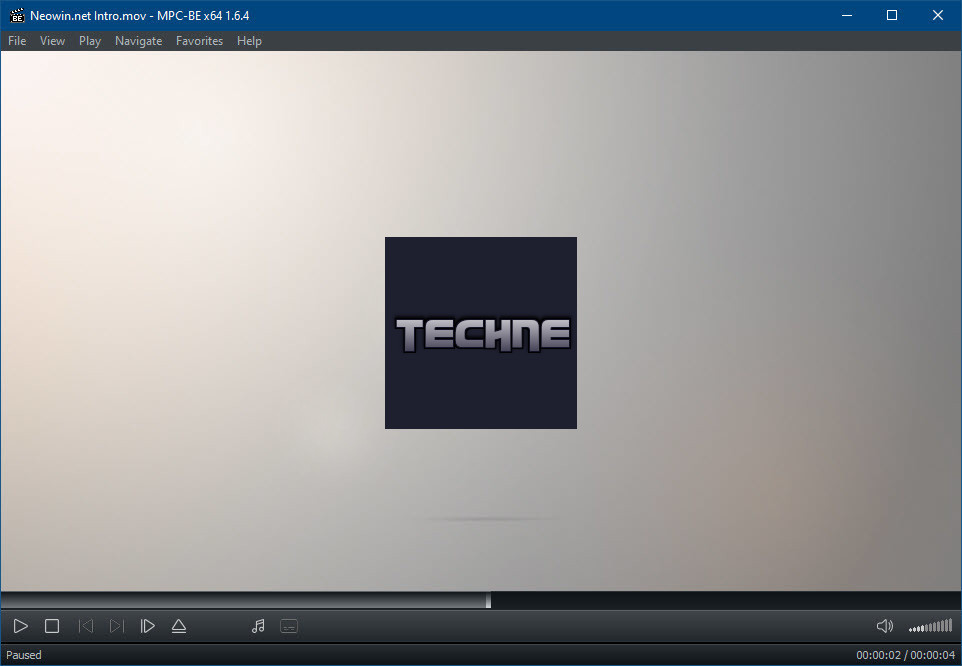This screenshot has width=962, height=666.
Task: Open the Favorites menu
Action: pyautogui.click(x=199, y=40)
